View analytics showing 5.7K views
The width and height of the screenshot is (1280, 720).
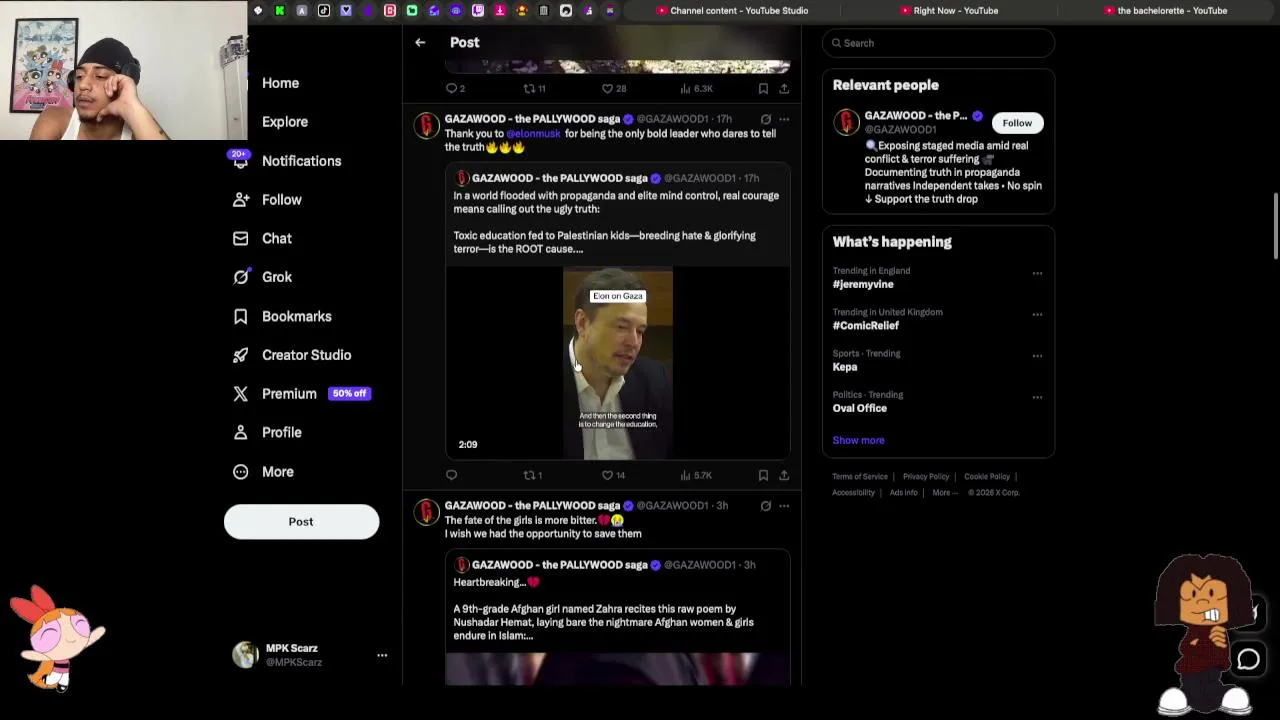(x=696, y=475)
